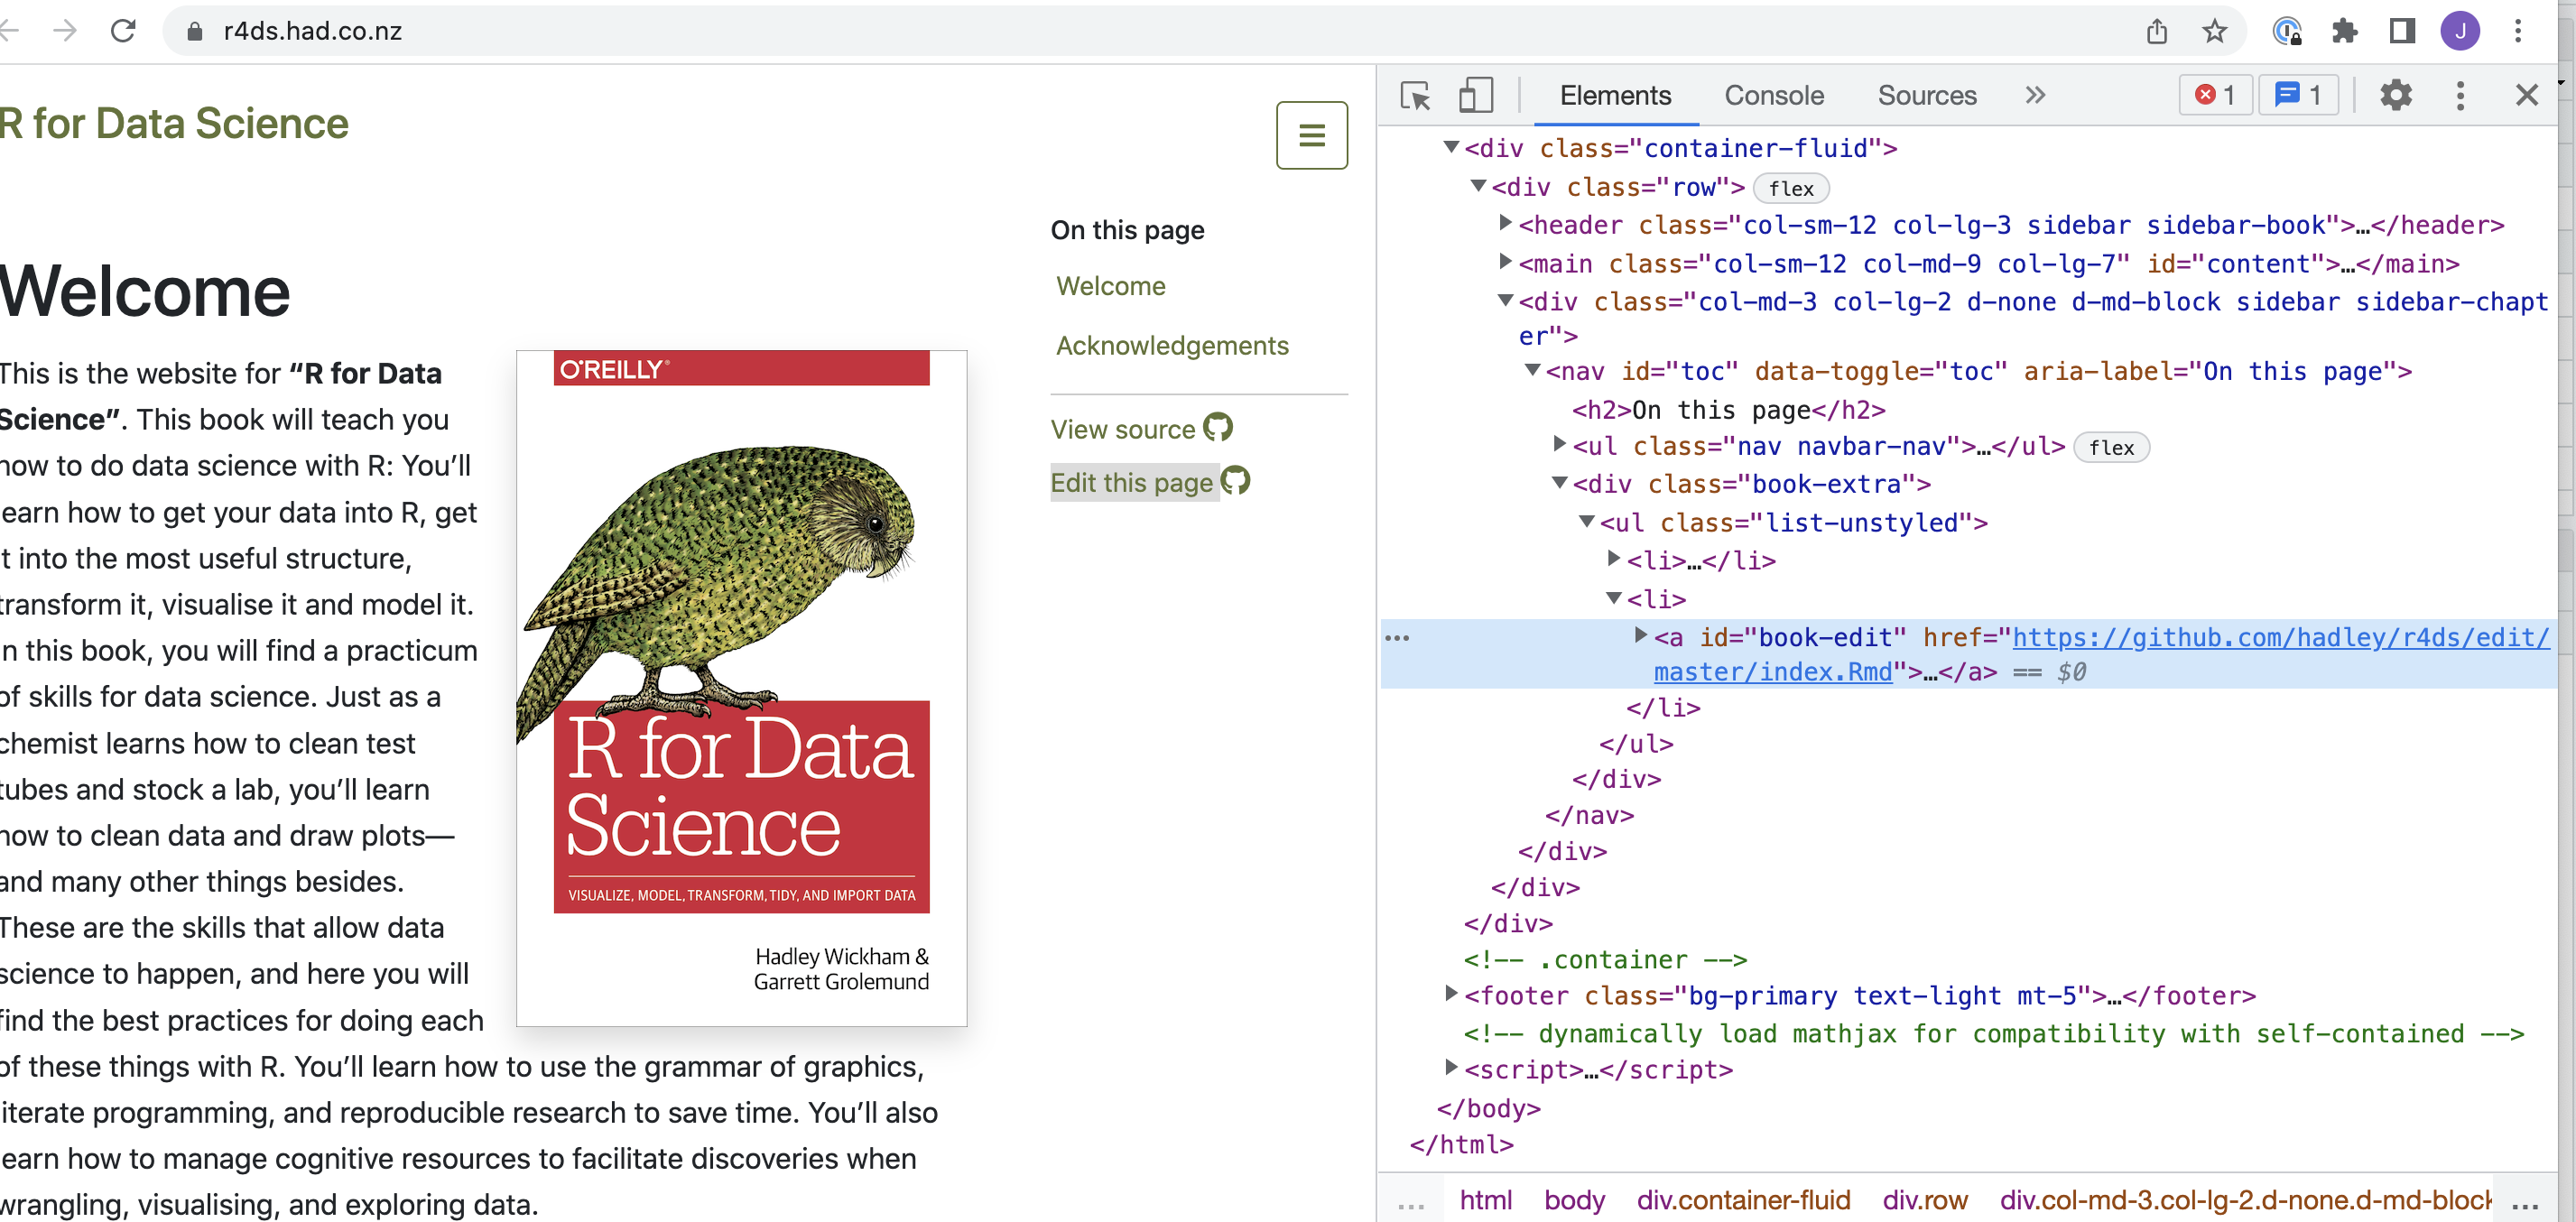The height and width of the screenshot is (1222, 2576).
Task: Click the GitHub icon next to Edit this page
Action: click(x=1236, y=481)
